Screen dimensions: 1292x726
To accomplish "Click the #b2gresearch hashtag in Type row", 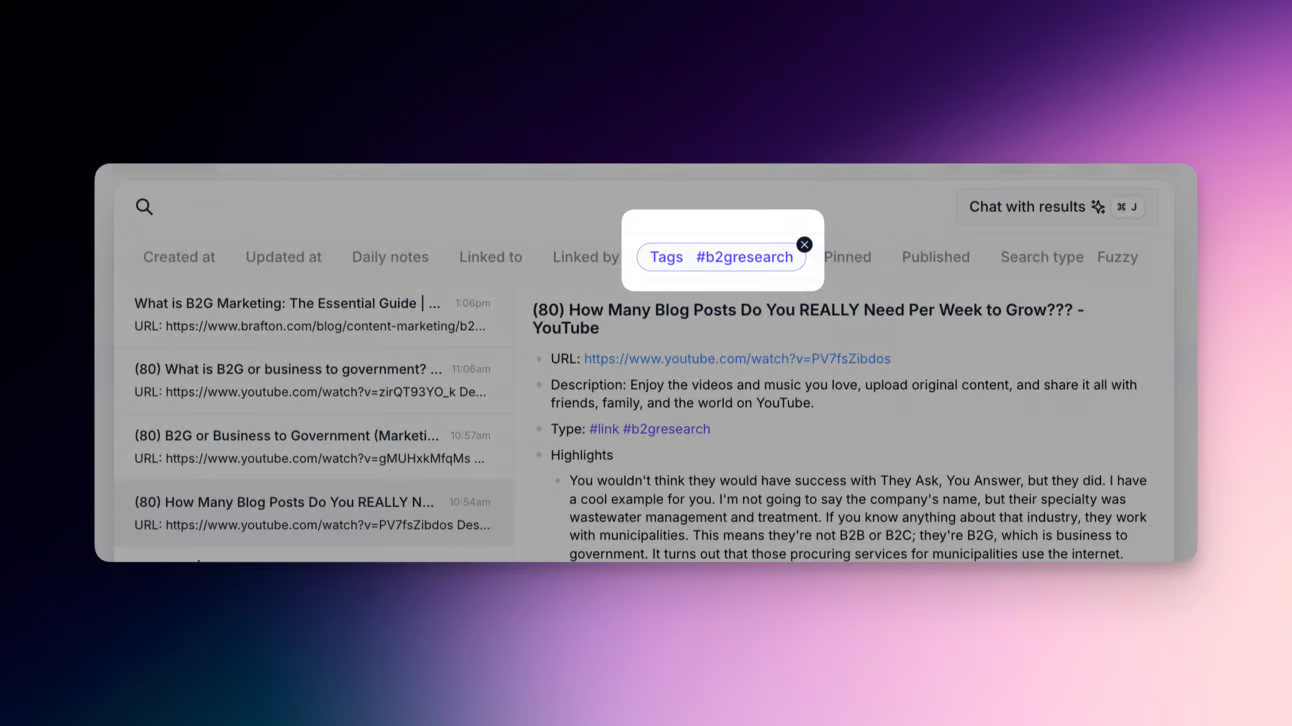I will [667, 428].
